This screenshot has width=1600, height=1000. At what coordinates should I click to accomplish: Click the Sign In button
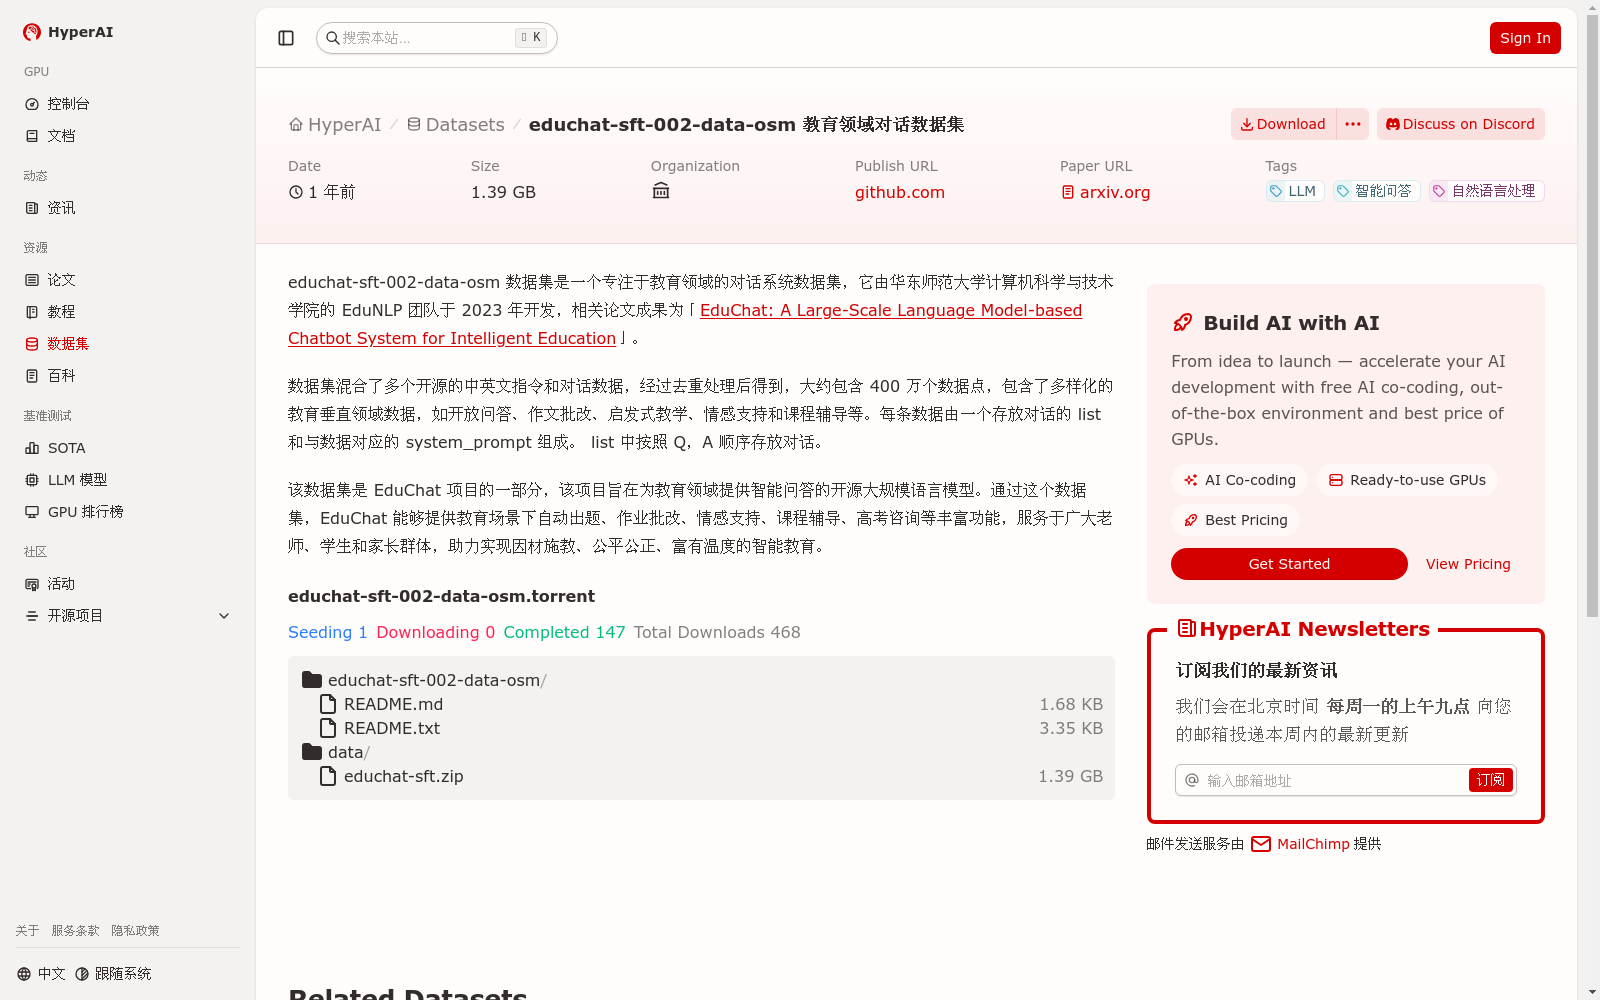click(x=1525, y=38)
